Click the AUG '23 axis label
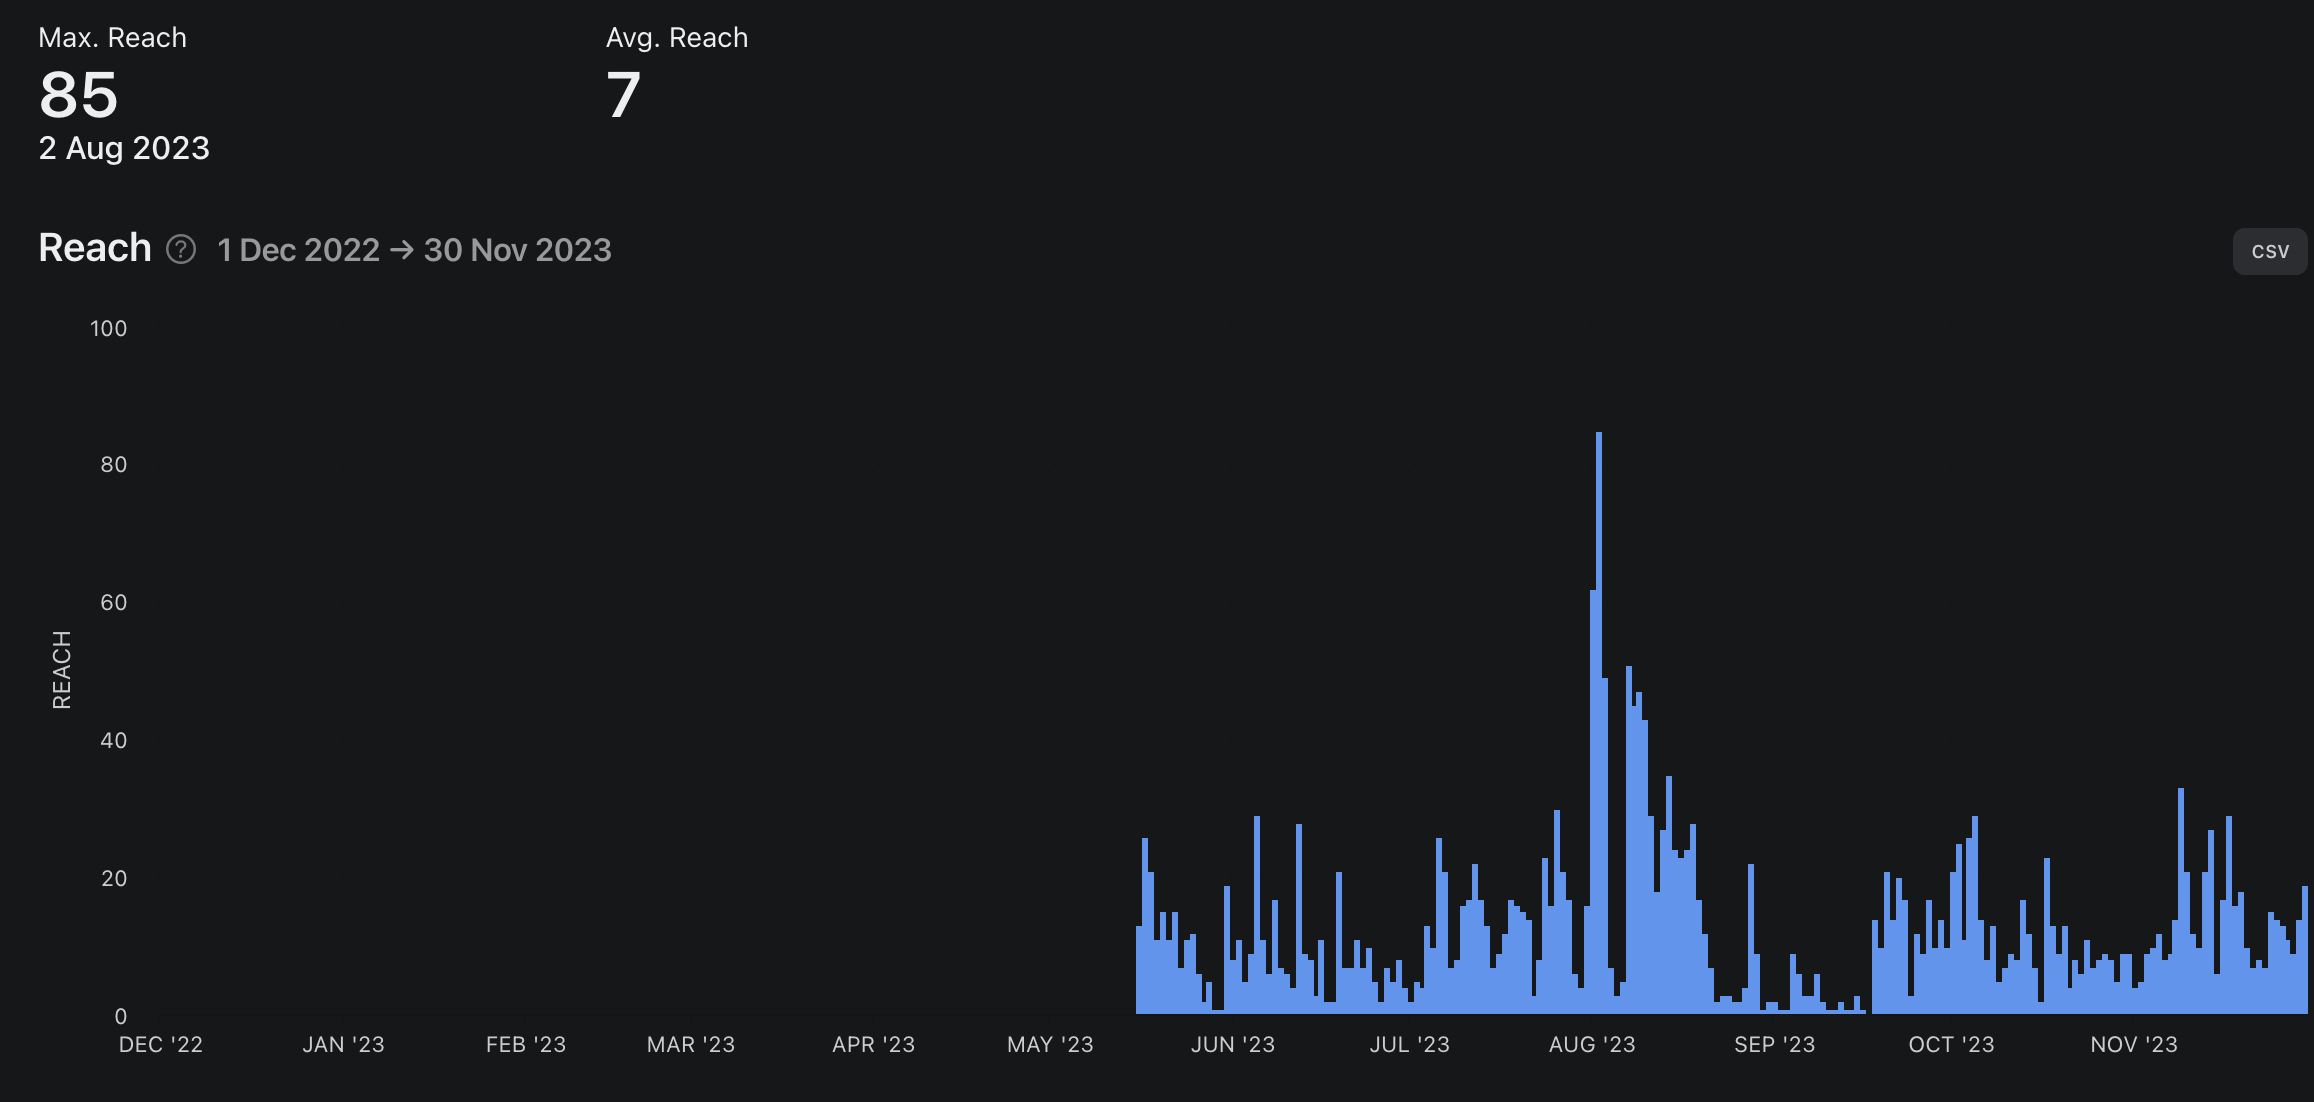Image resolution: width=2314 pixels, height=1102 pixels. point(1591,1045)
